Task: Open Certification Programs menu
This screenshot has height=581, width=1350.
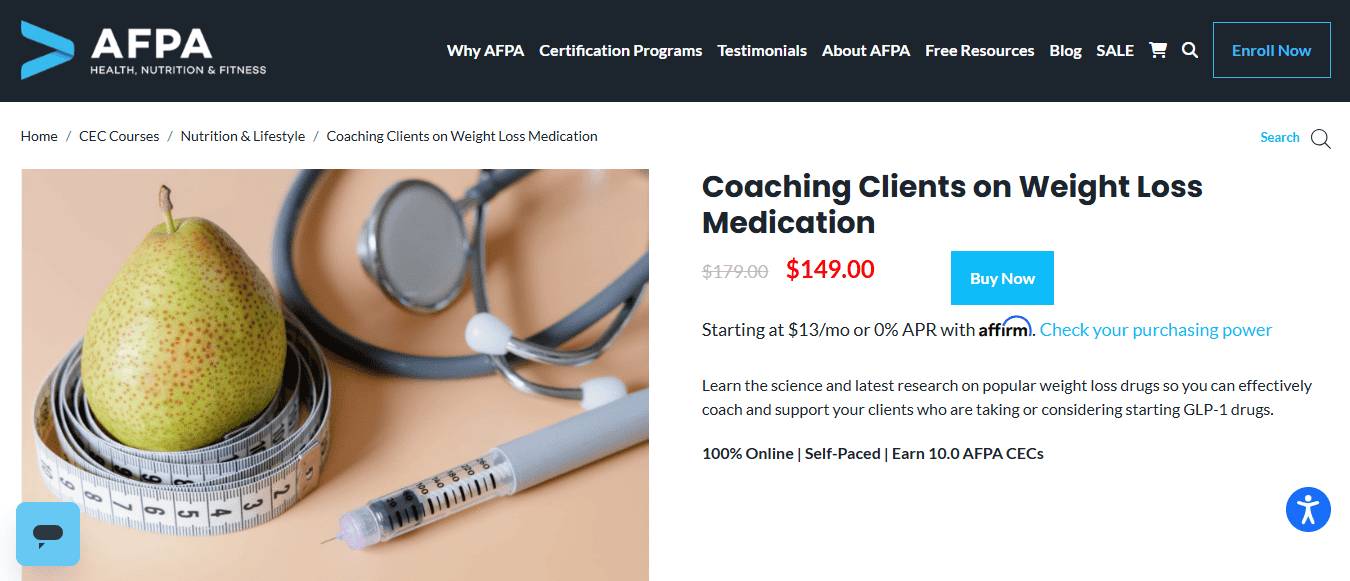Action: pos(621,50)
